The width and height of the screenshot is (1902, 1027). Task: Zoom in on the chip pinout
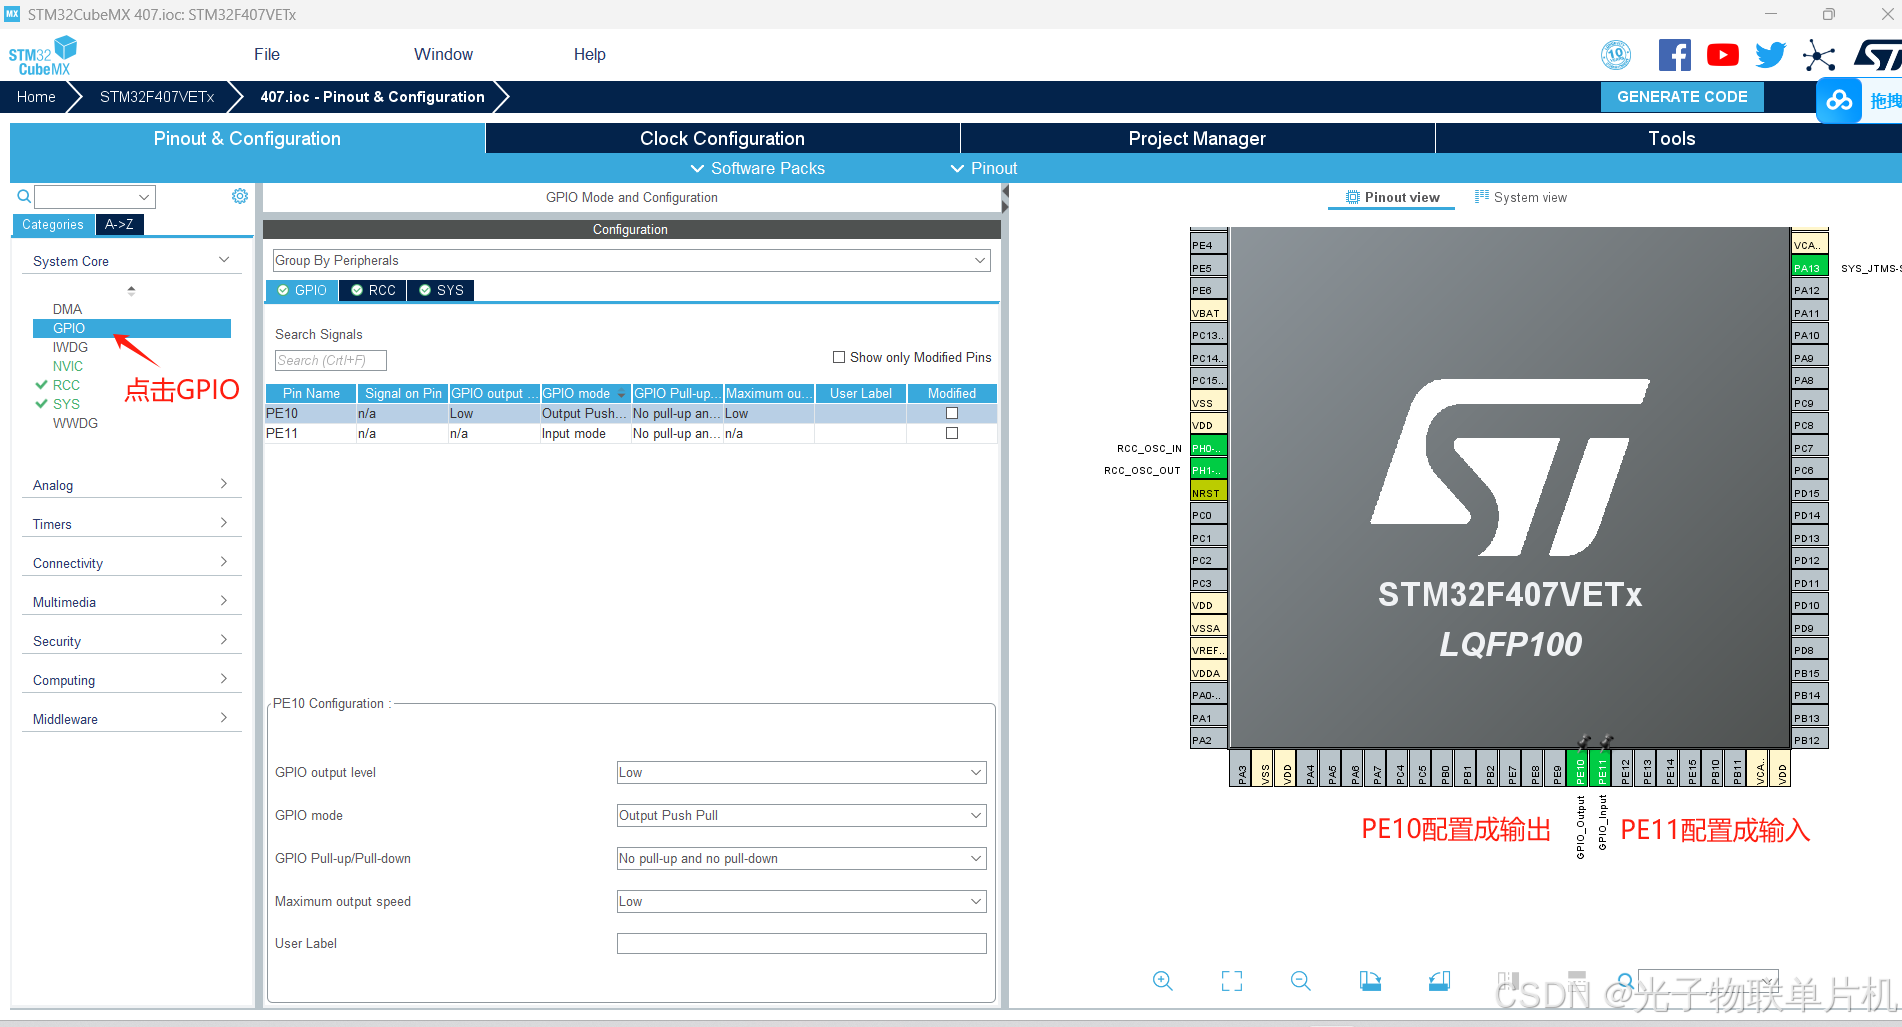[1162, 981]
